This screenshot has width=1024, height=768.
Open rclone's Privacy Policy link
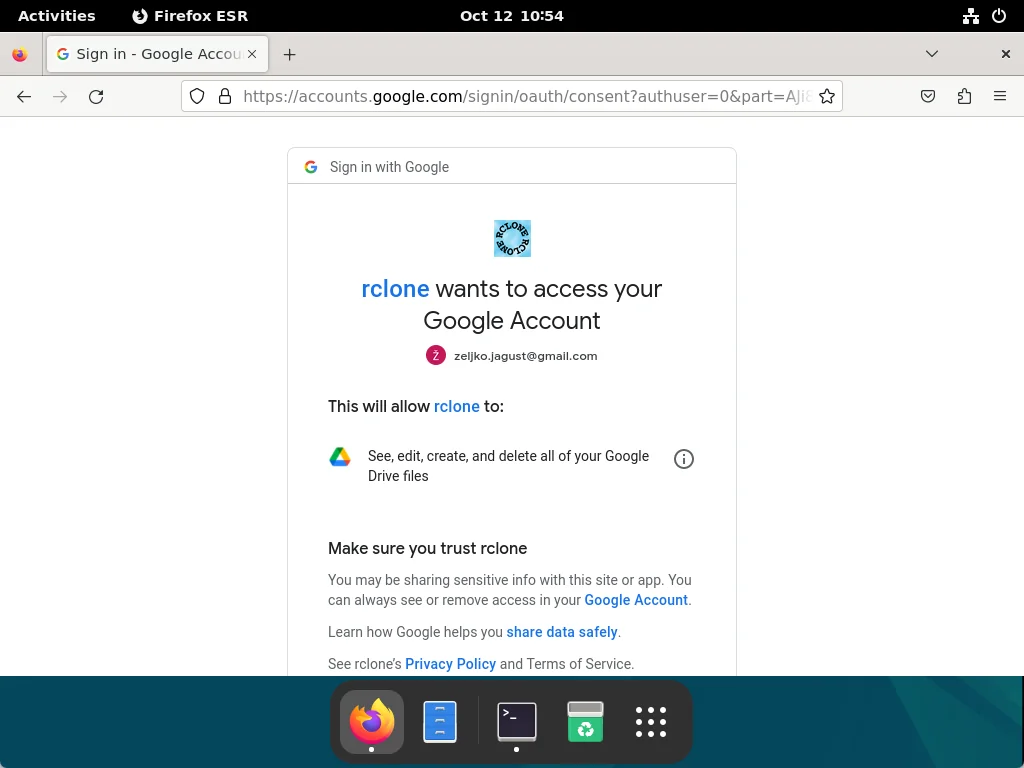click(x=451, y=664)
